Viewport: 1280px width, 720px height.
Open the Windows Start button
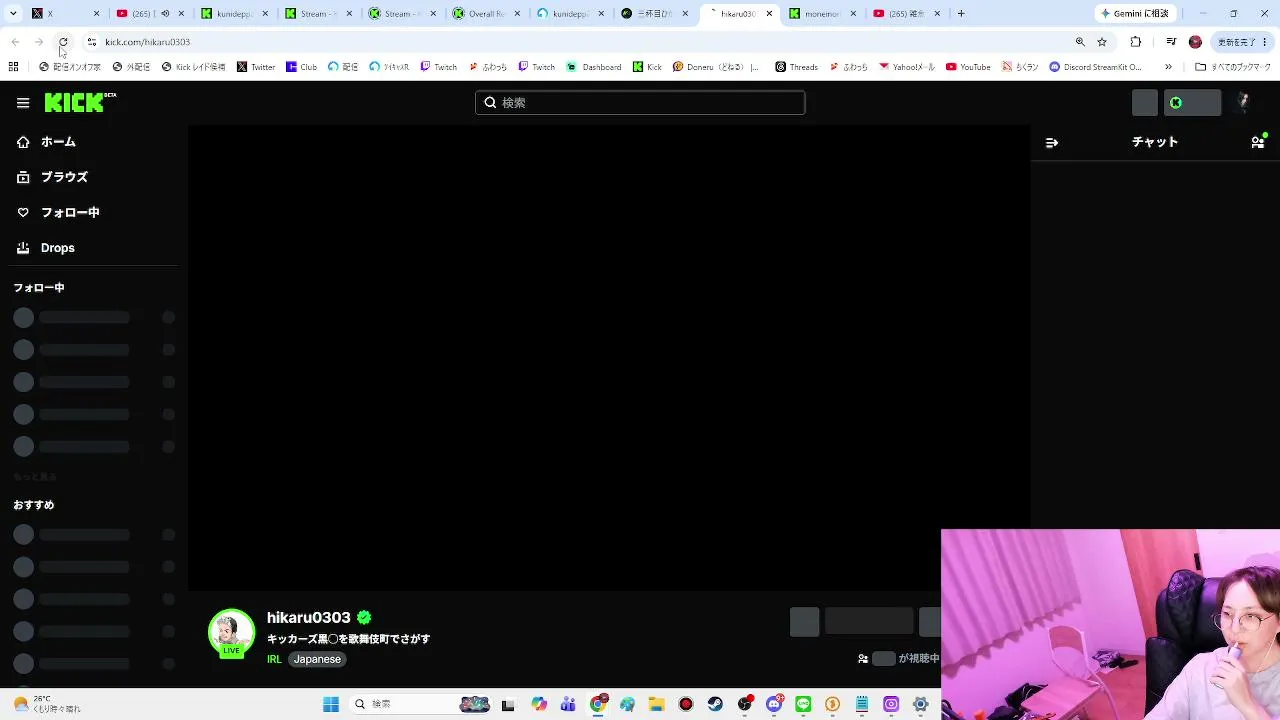pyautogui.click(x=331, y=704)
